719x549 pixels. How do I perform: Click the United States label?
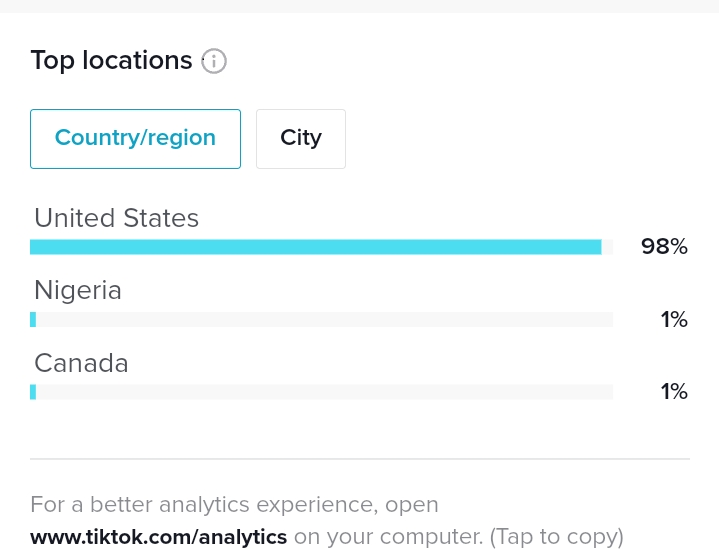click(x=116, y=218)
